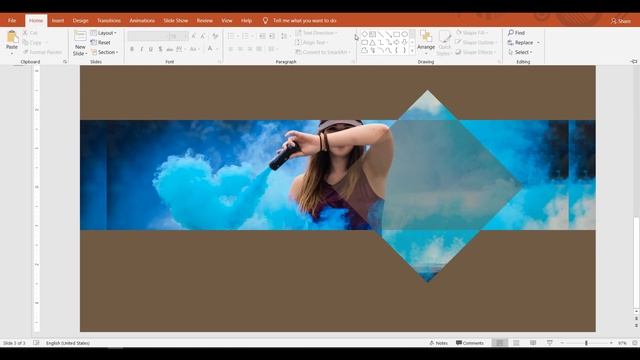This screenshot has width=640, height=360.
Task: Expand the shapes gallery More arrow
Action: tap(412, 51)
